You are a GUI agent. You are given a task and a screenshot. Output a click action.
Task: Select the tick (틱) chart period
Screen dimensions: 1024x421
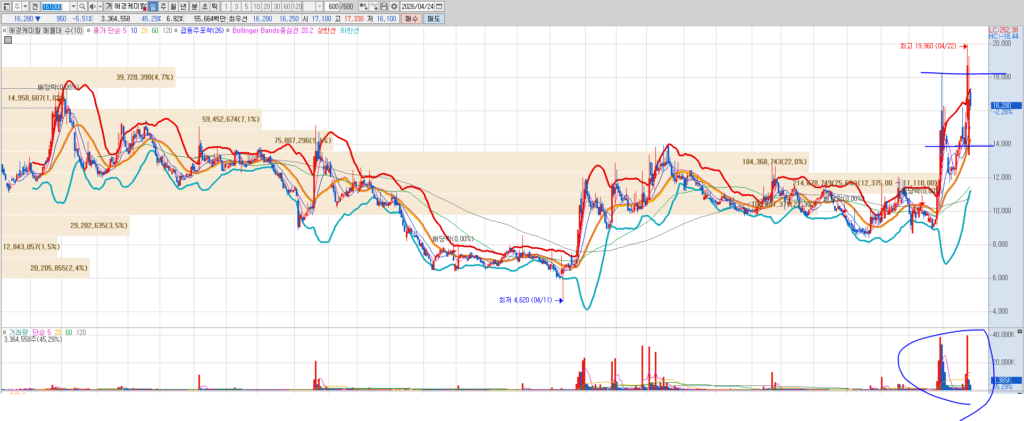coord(214,7)
